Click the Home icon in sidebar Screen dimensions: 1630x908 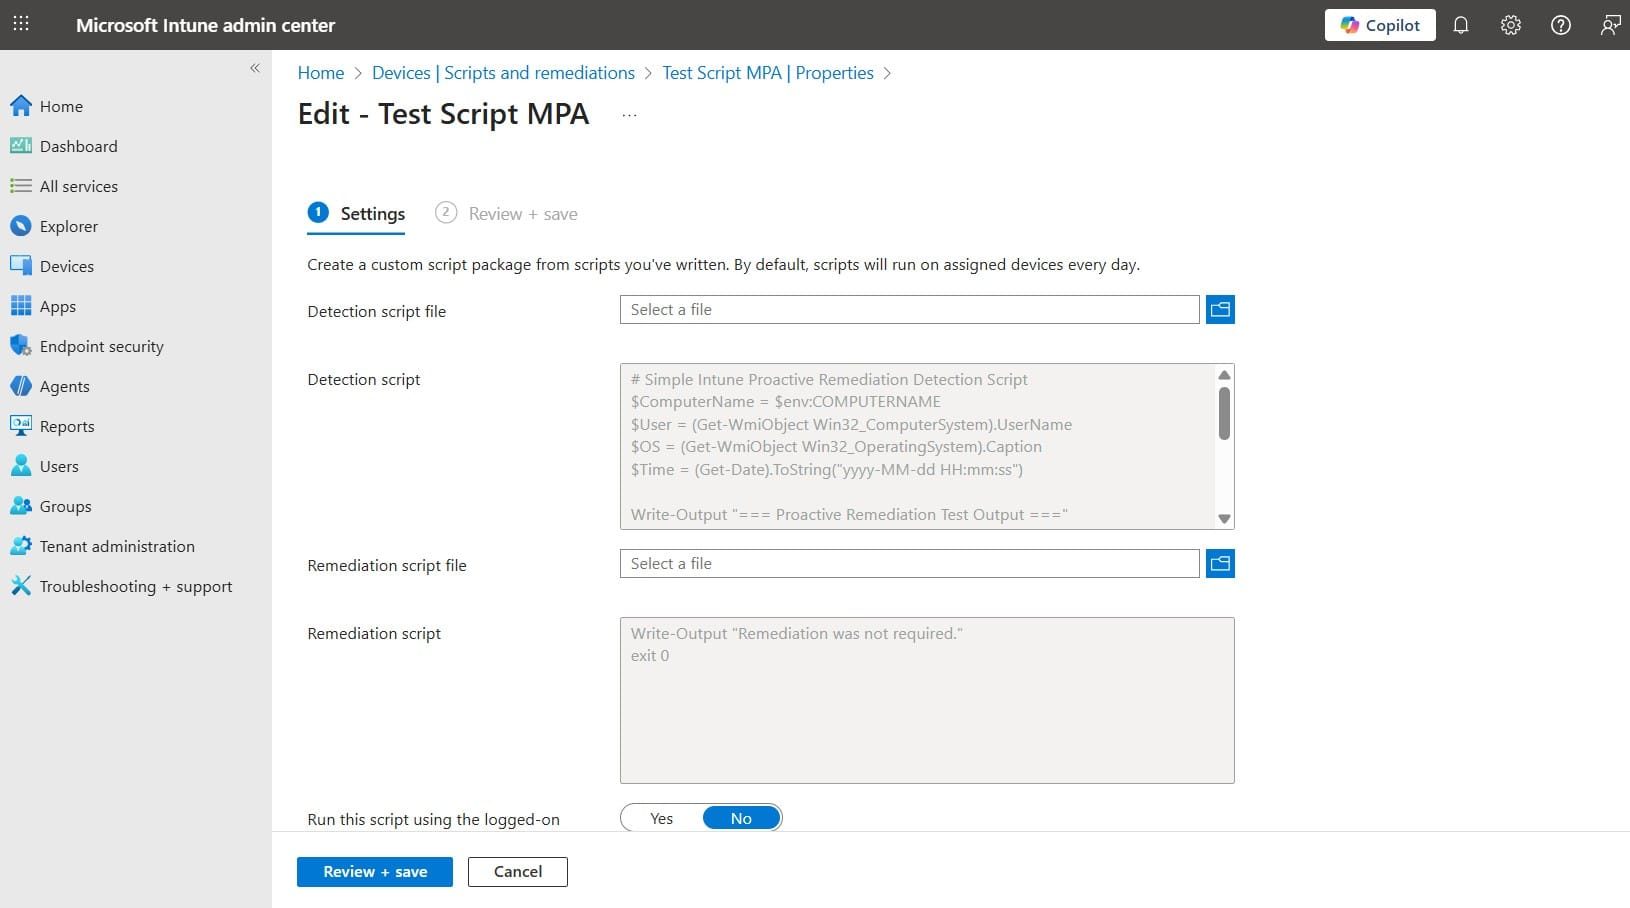pos(21,106)
